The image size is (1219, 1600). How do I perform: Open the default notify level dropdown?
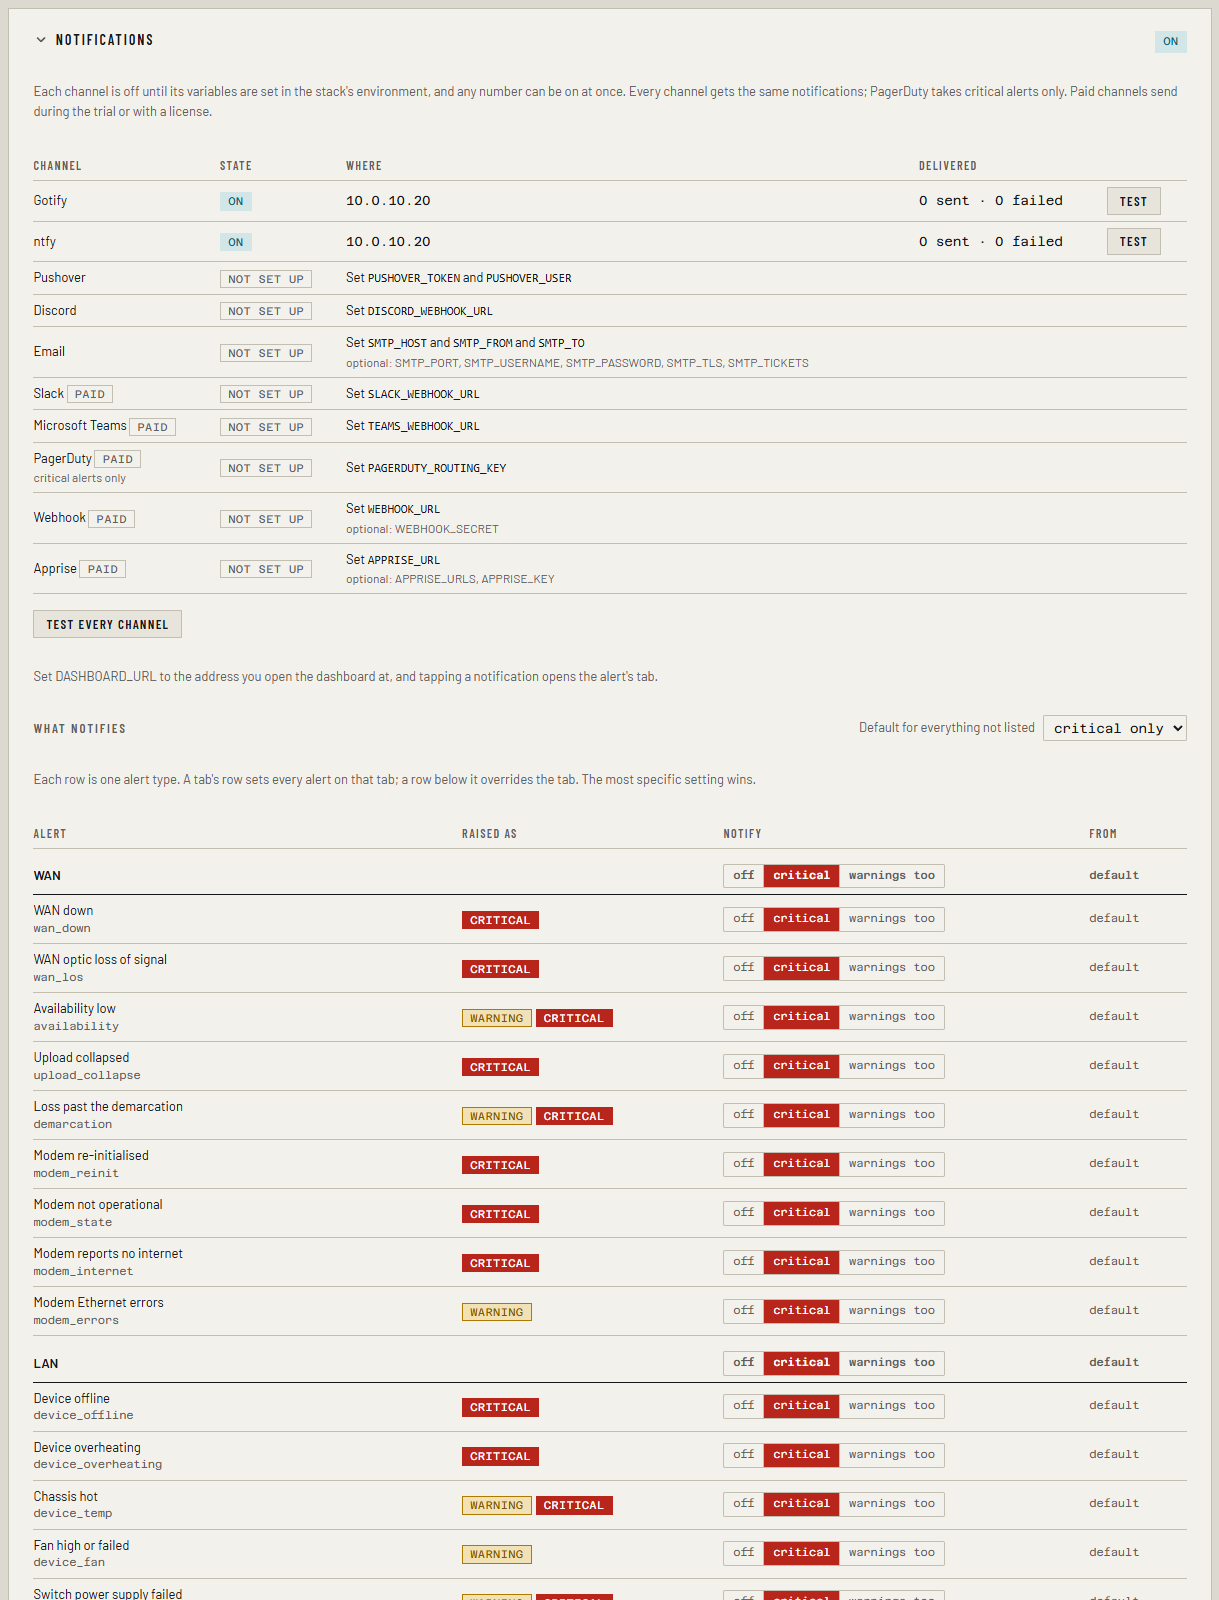[x=1114, y=728]
